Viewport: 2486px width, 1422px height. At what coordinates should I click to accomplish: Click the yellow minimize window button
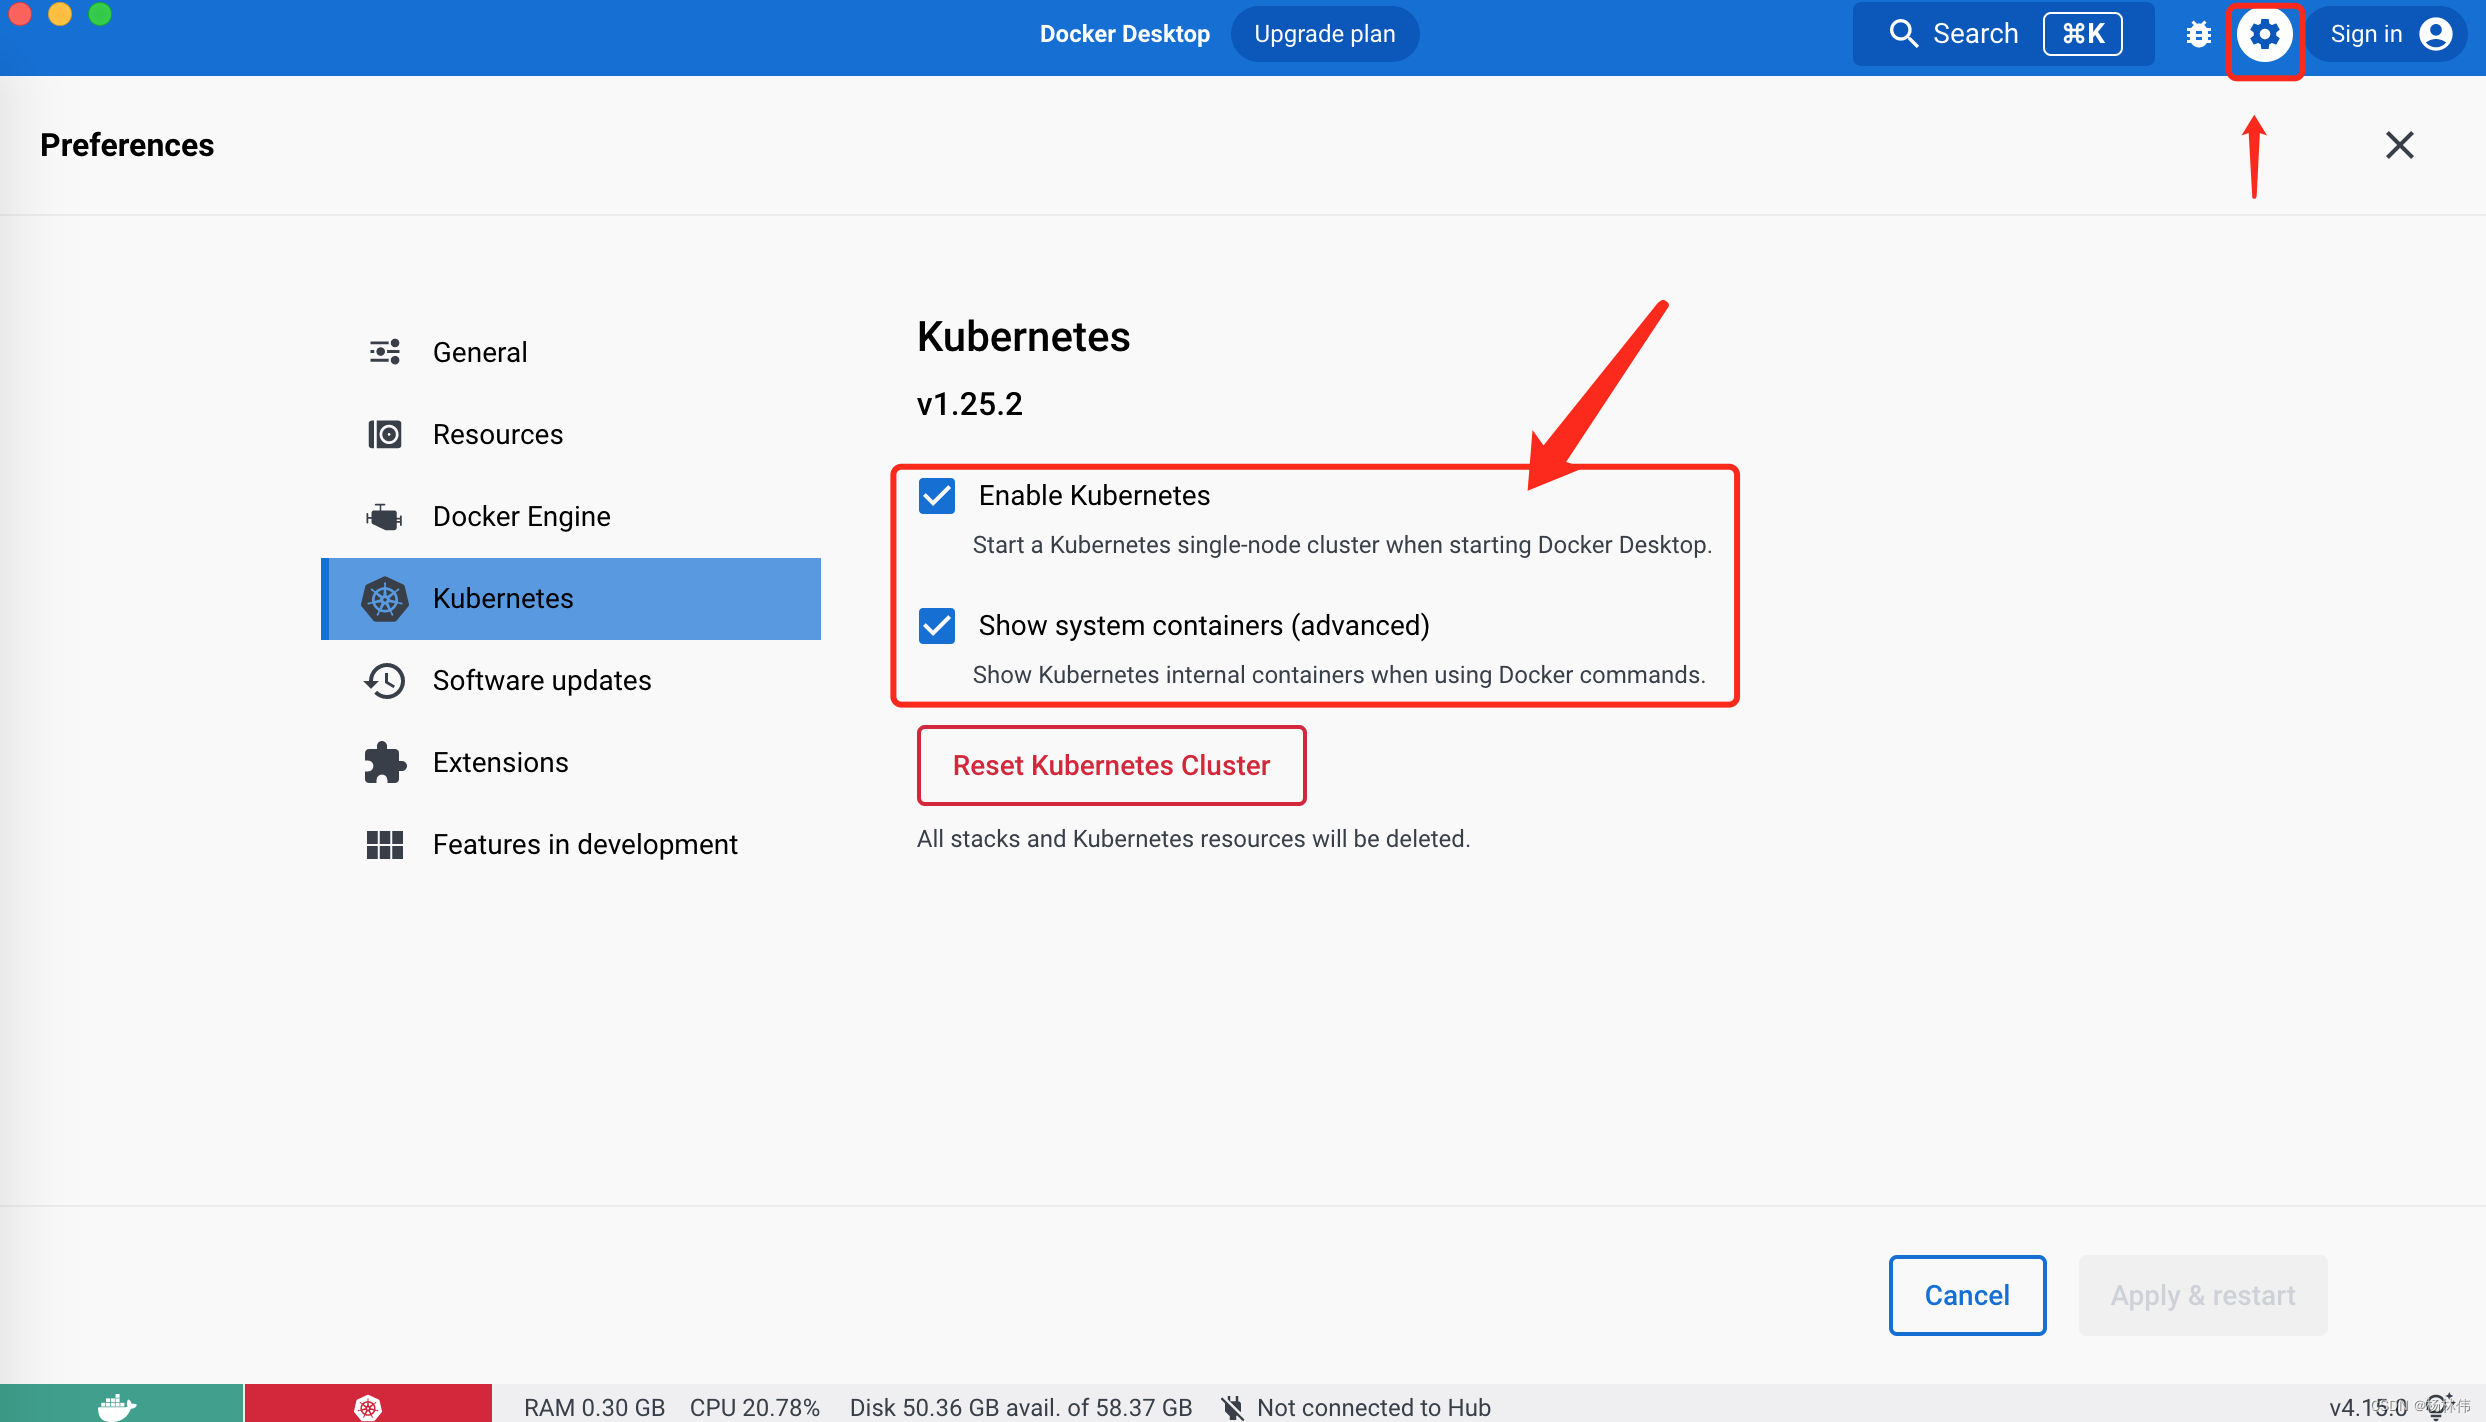(x=60, y=14)
